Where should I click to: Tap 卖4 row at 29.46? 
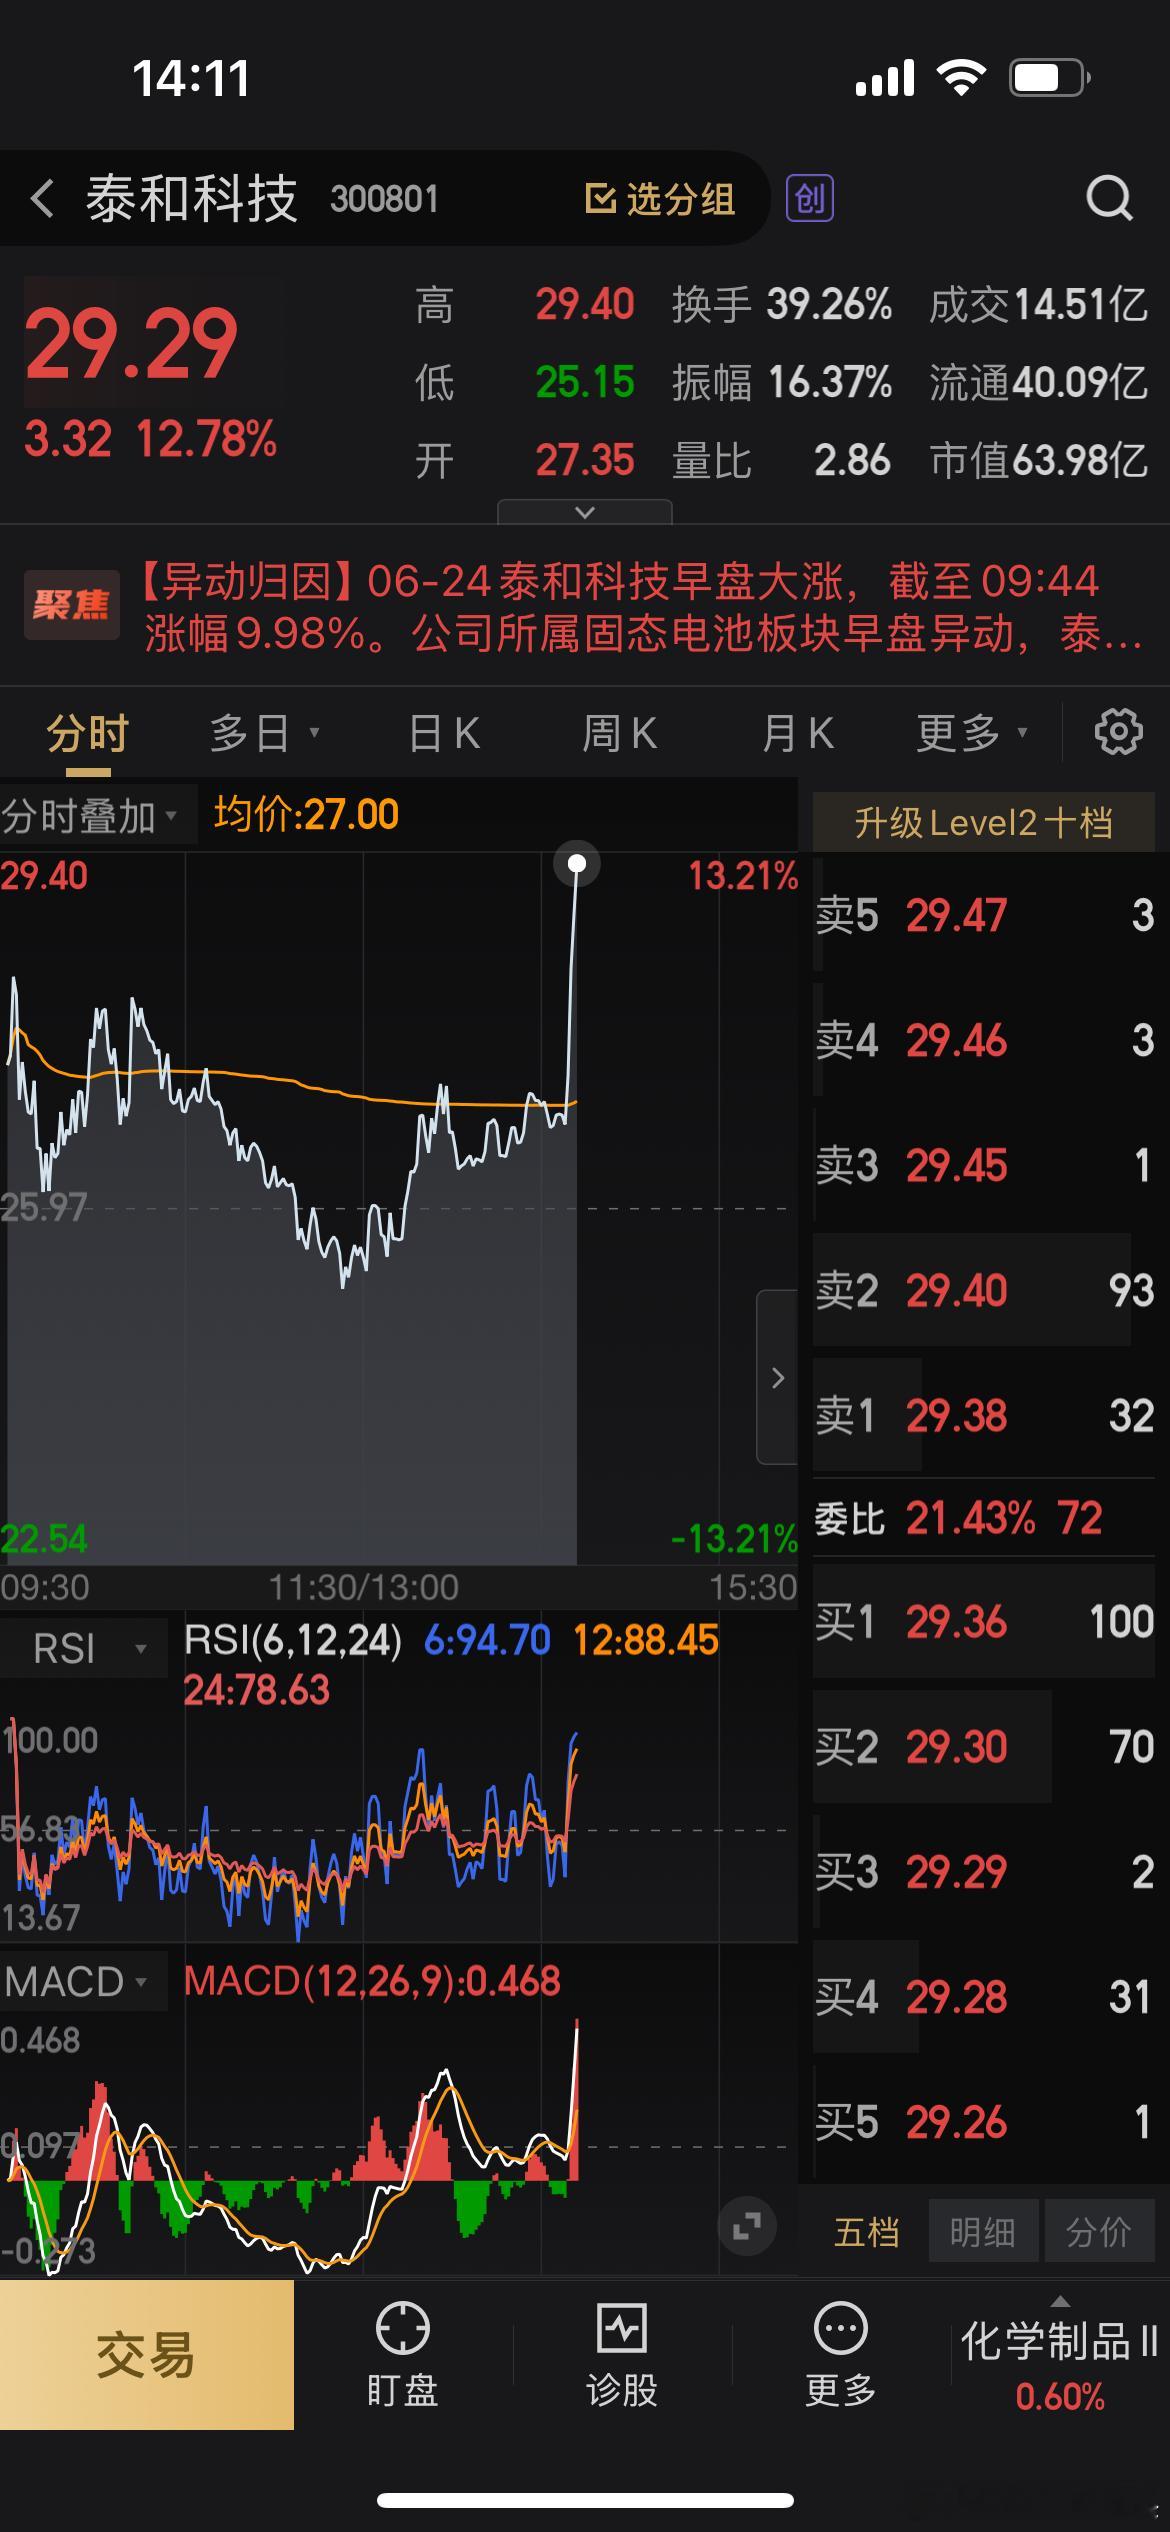pyautogui.click(x=985, y=1040)
